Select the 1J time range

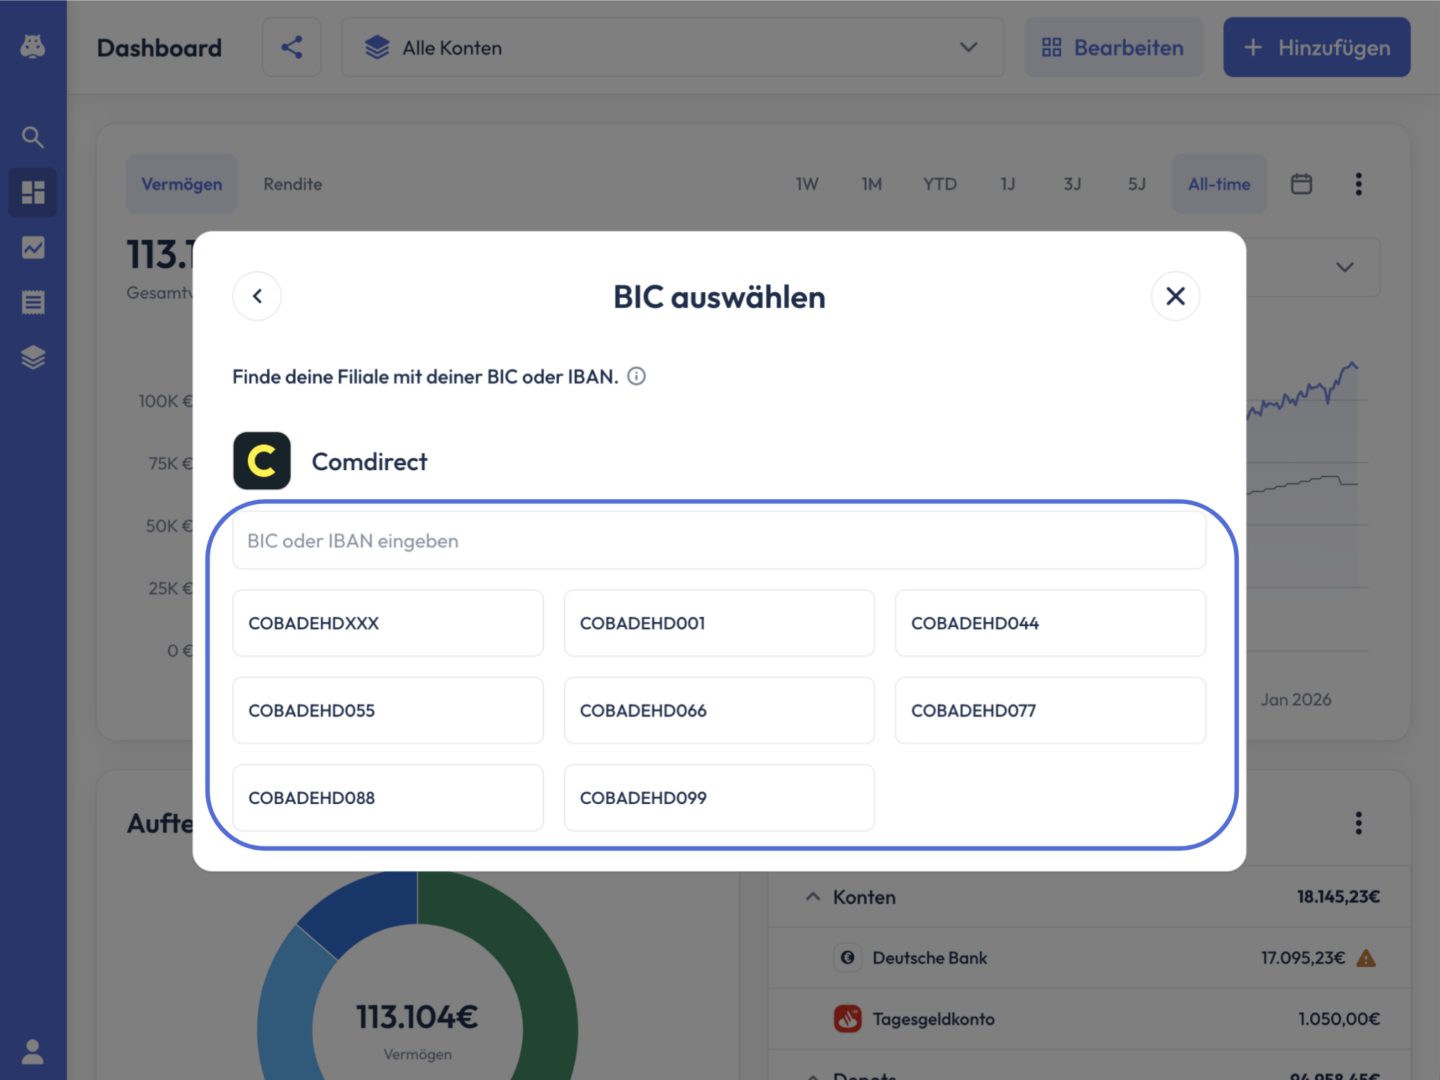point(1008,184)
